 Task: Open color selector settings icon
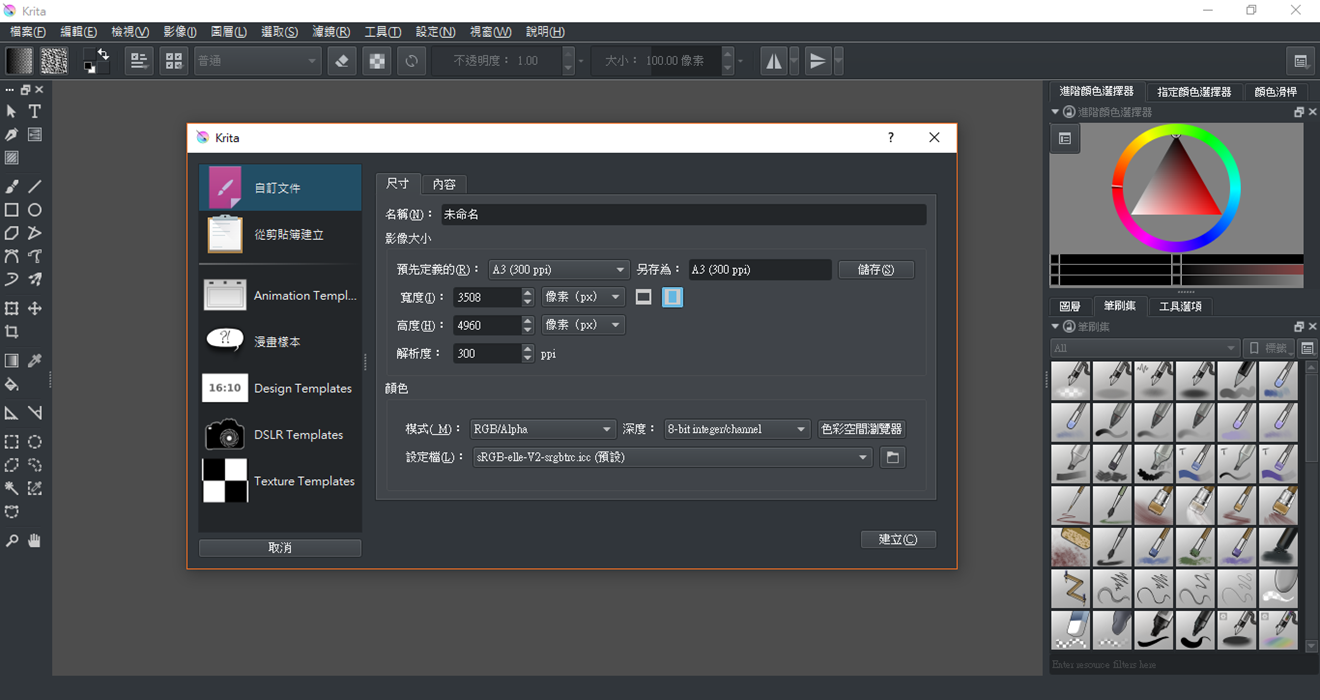point(1065,139)
